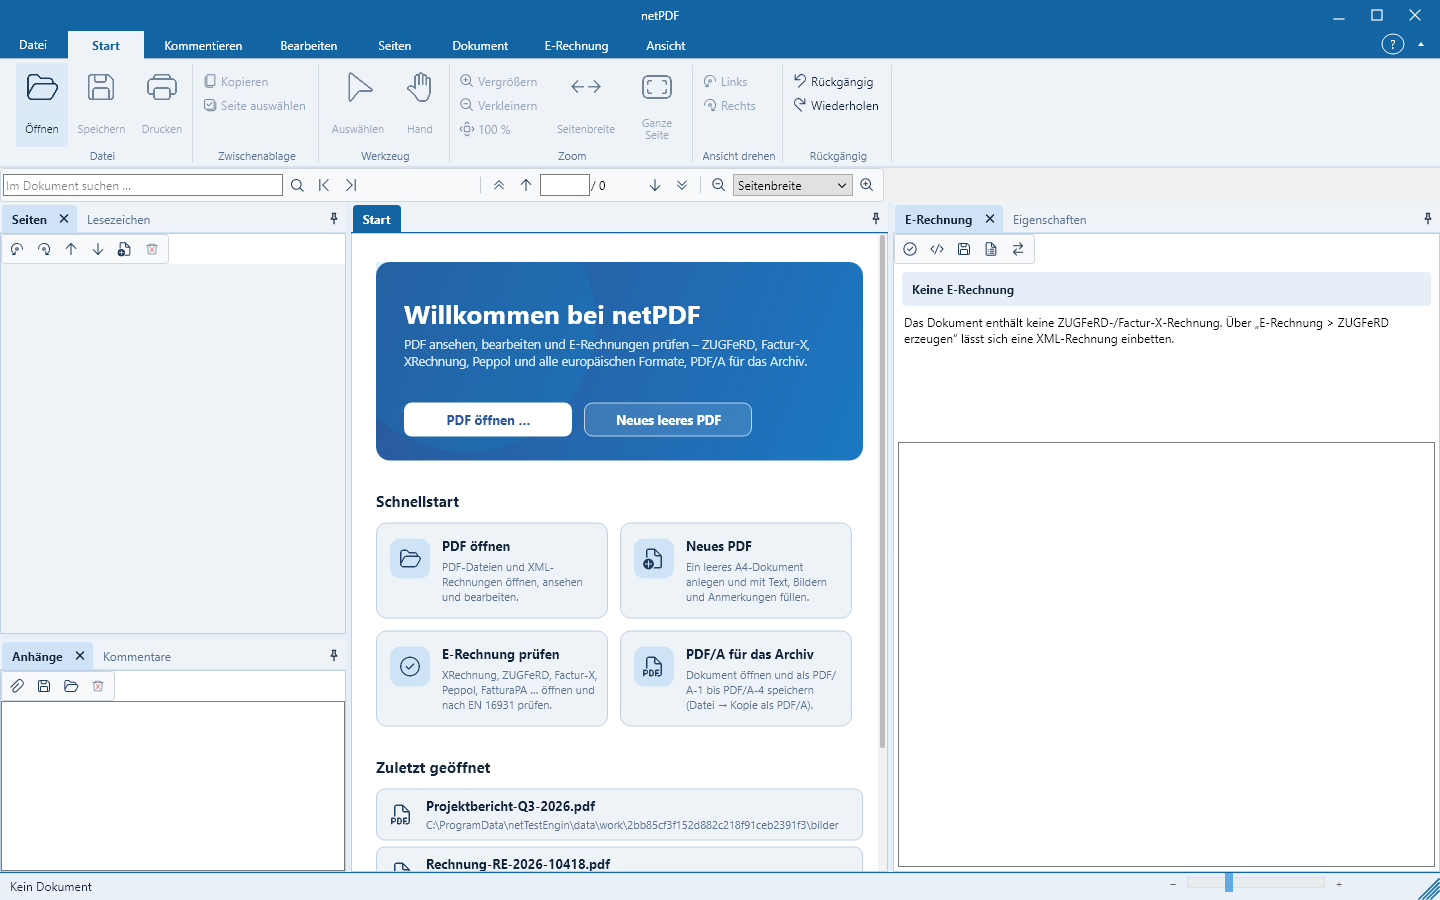This screenshot has height=900, width=1440.
Task: Save attachment disk icon in Anhänge panel
Action: point(44,686)
